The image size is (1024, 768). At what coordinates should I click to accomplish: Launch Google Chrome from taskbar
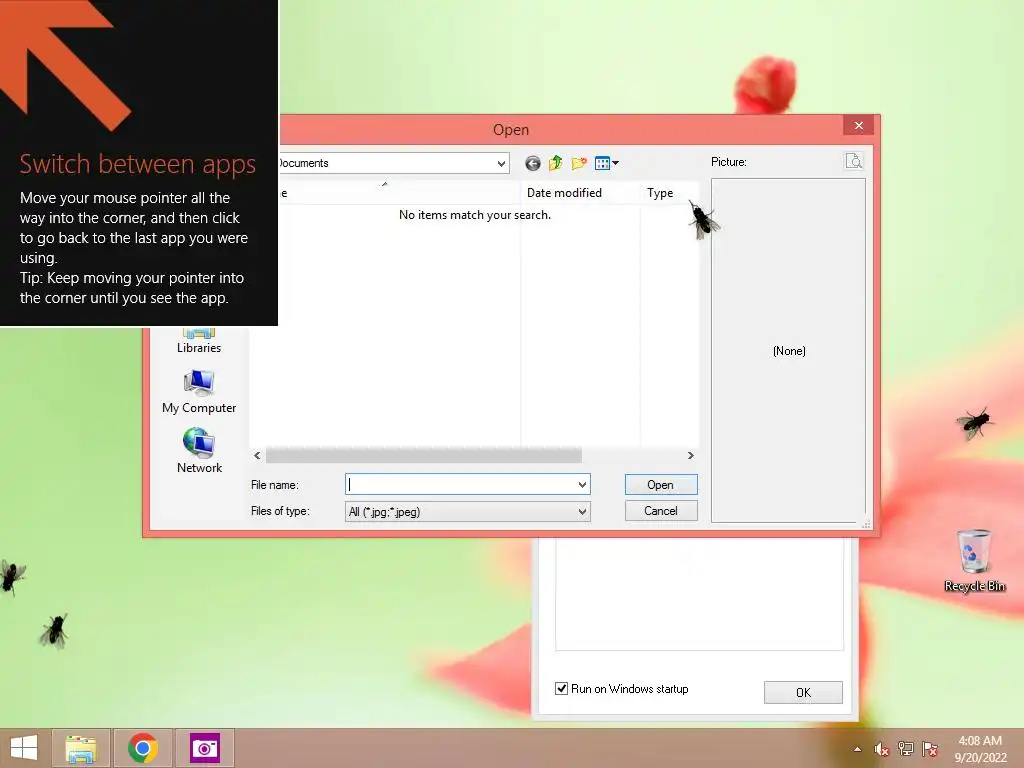pyautogui.click(x=143, y=748)
